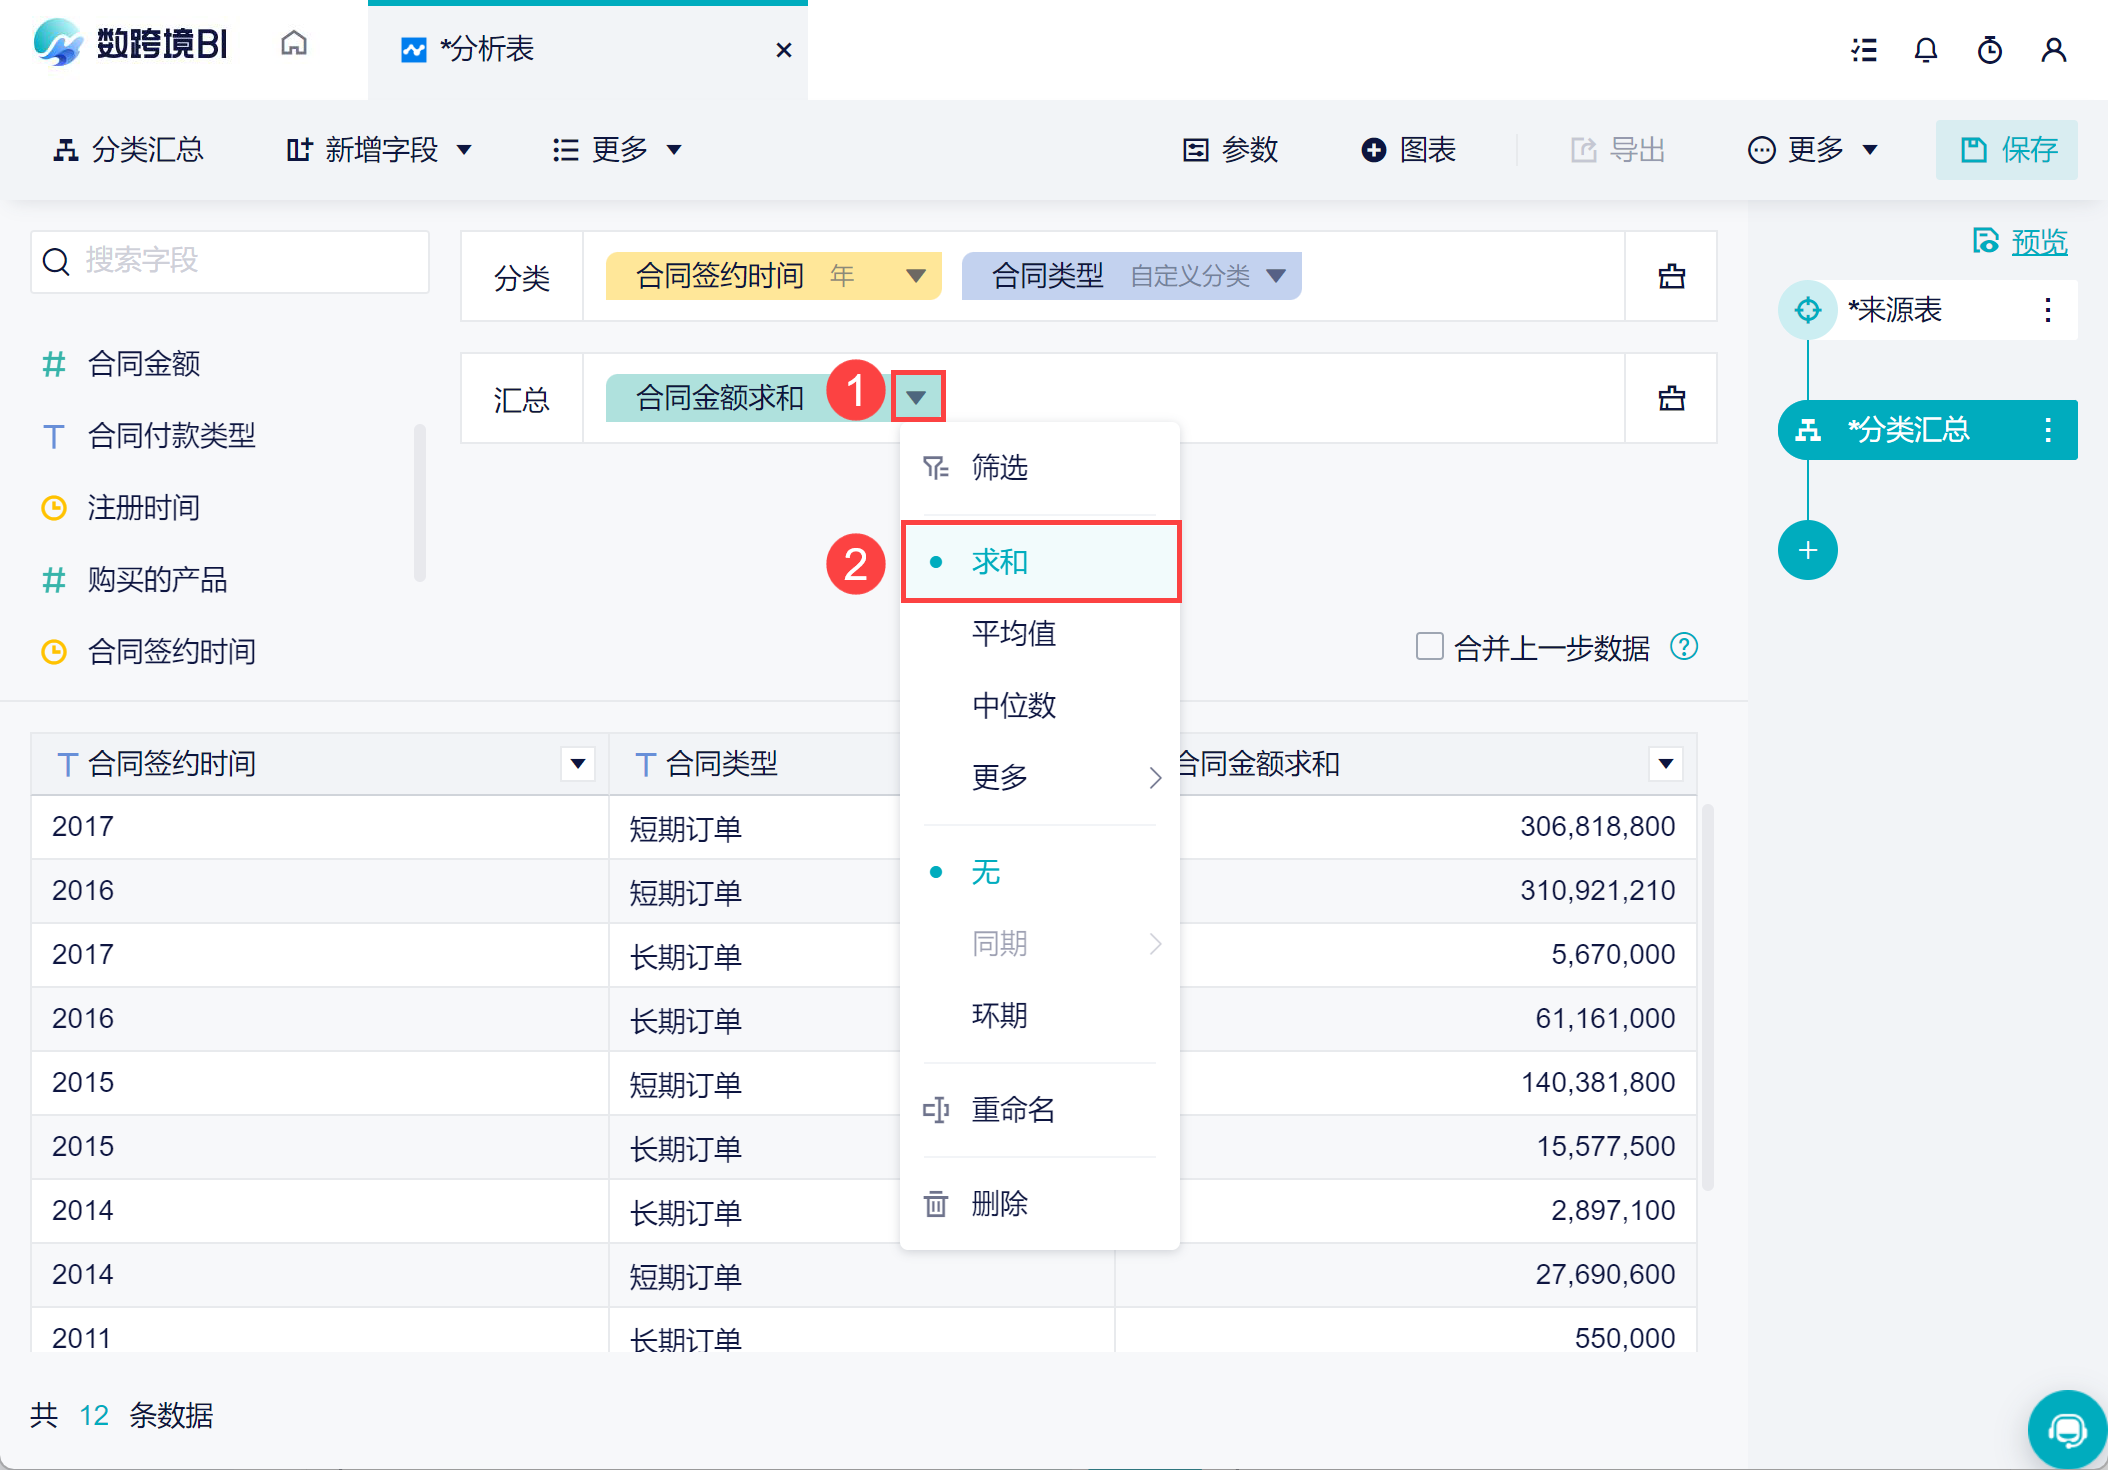2108x1470 pixels.
Task: Open the user profile icon
Action: (2053, 50)
